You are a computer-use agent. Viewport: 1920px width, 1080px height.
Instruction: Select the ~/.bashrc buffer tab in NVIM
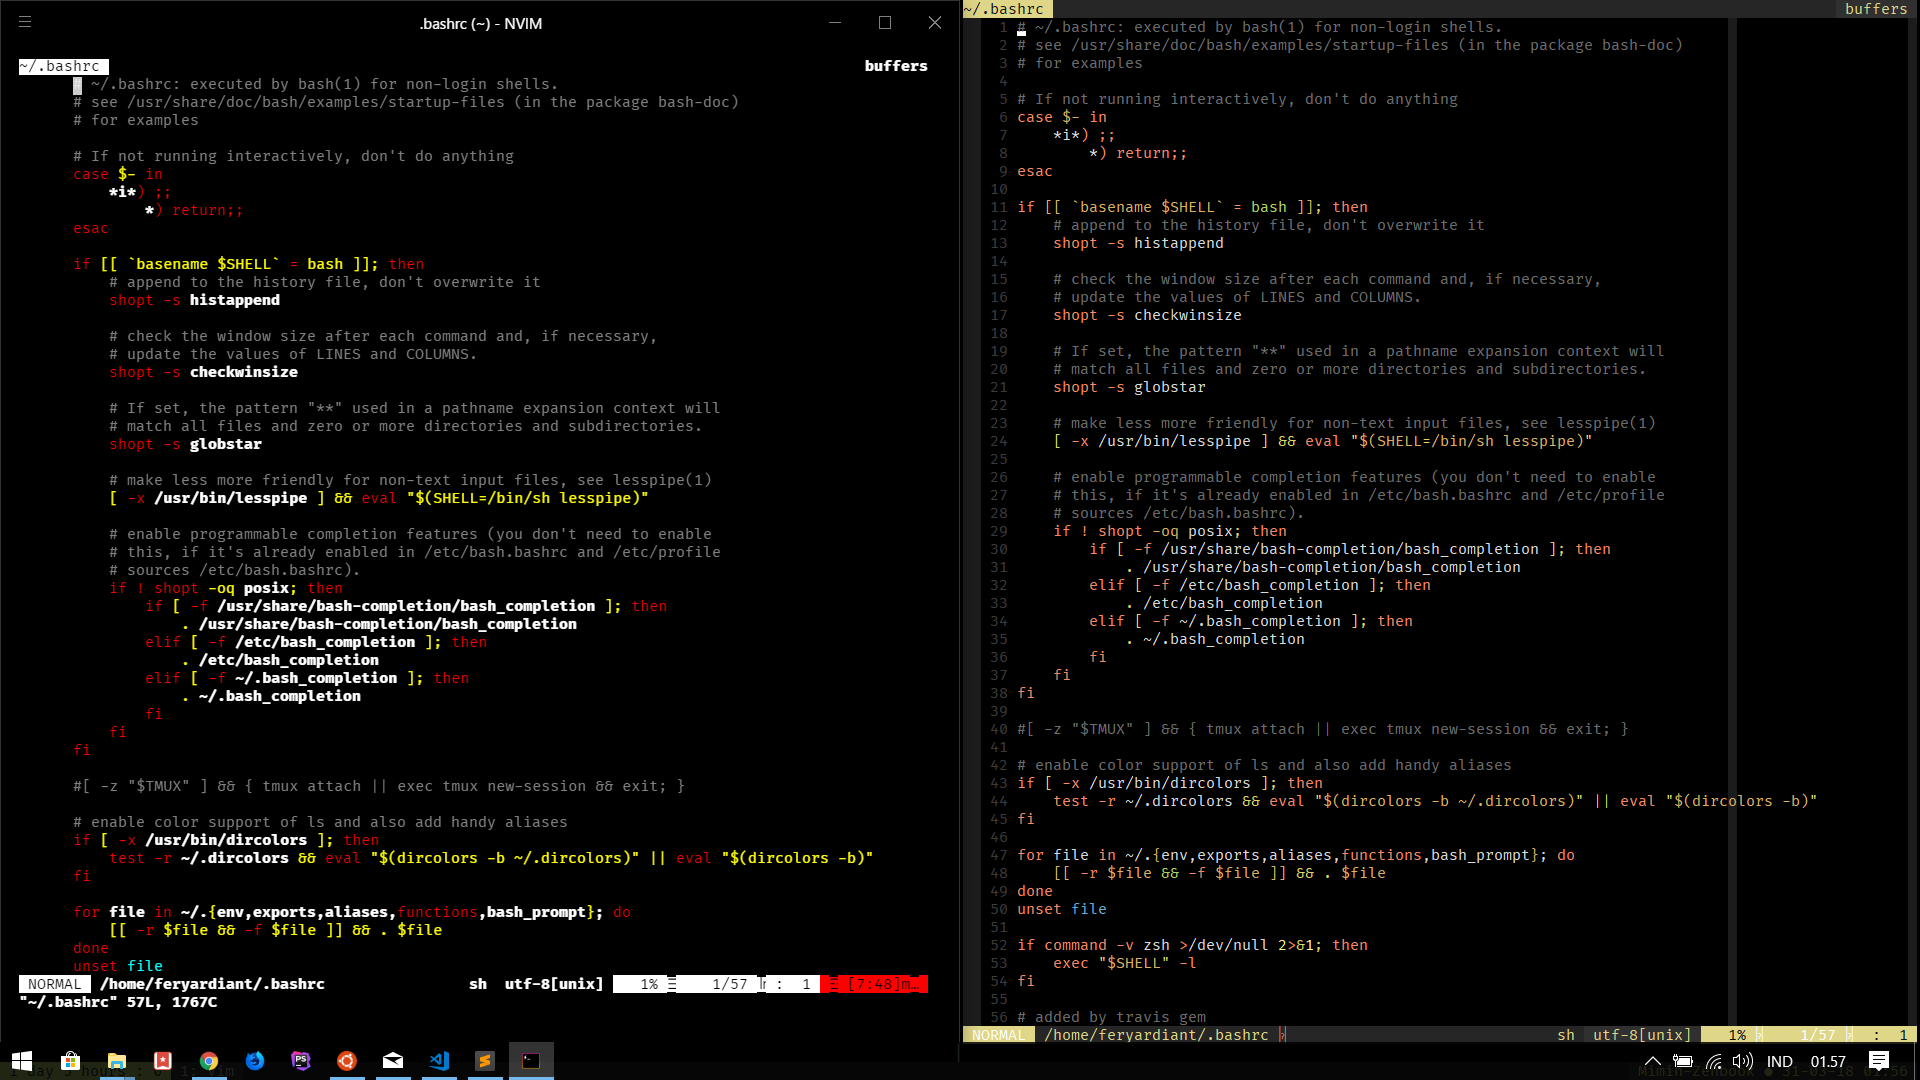pyautogui.click(x=62, y=66)
